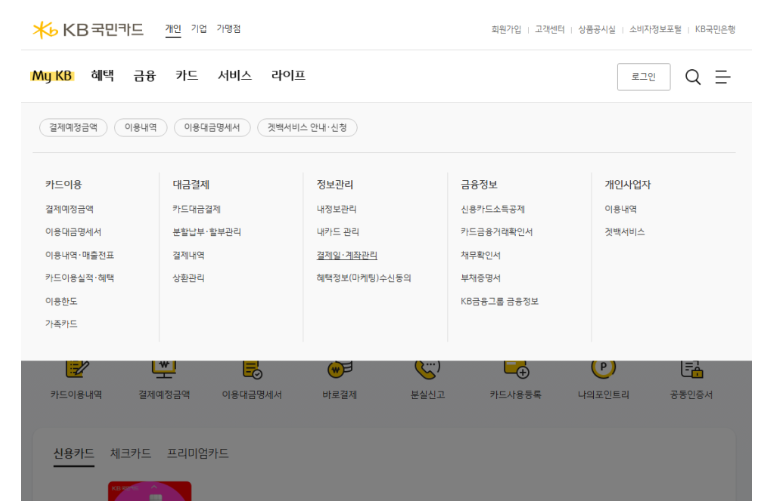This screenshot has height=502, width=775.
Task: Open 가족카드 under 카드이용
Action: pos(61,324)
